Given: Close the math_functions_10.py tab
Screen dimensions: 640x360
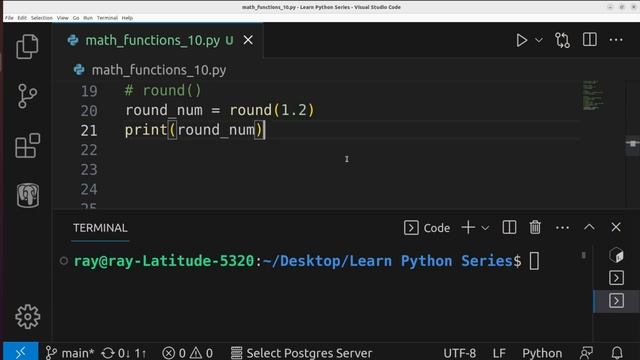Looking at the screenshot, I should (x=248, y=40).
